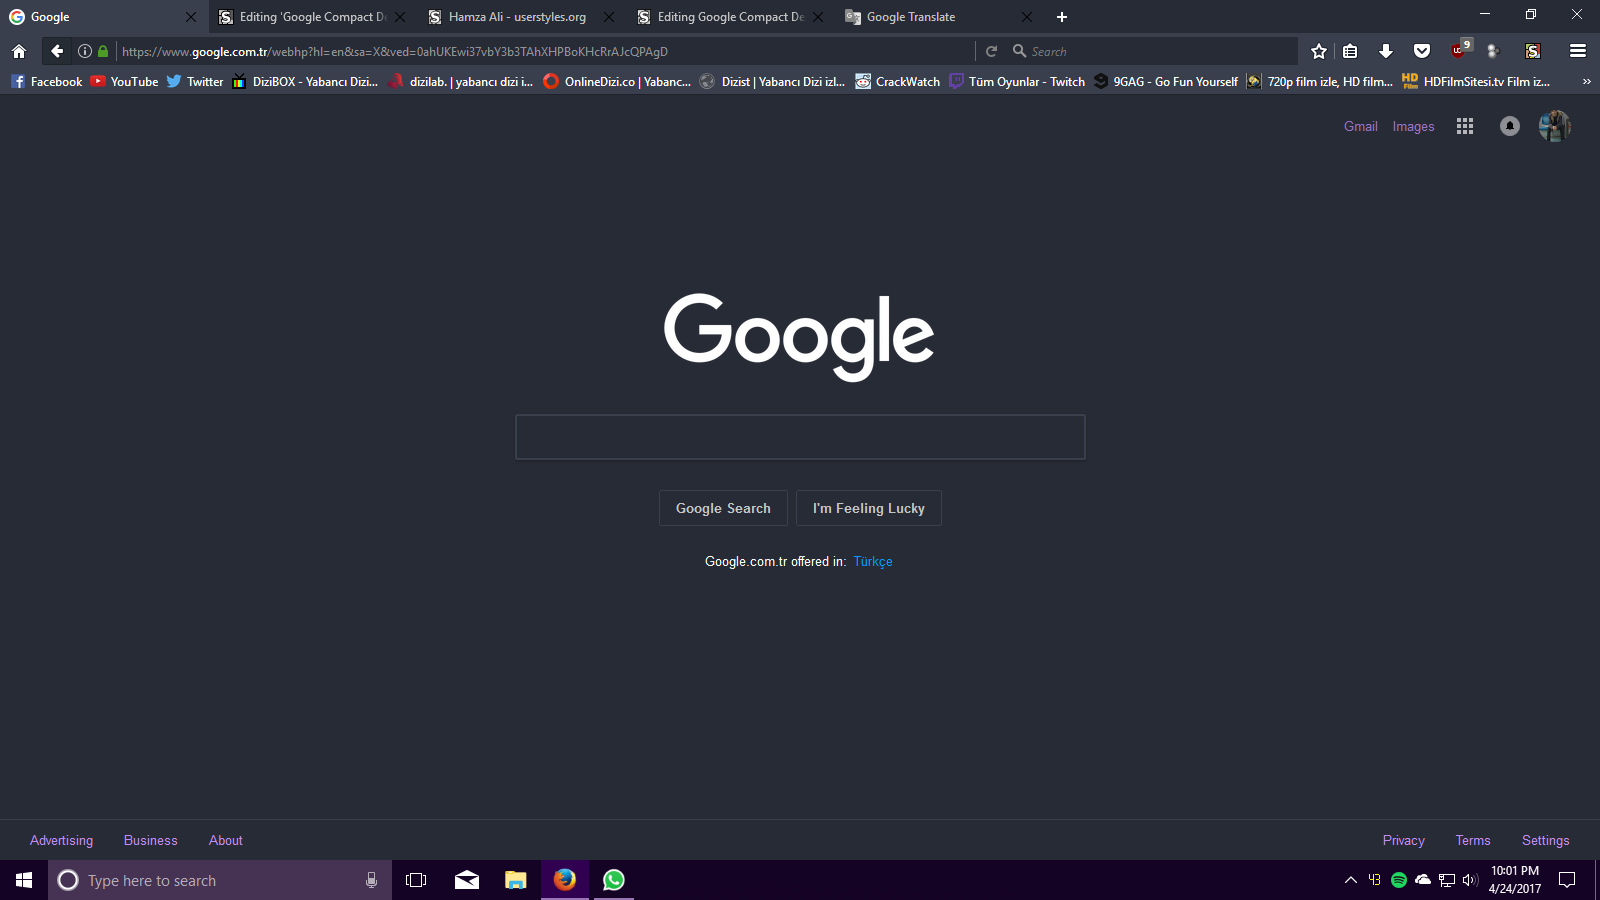Bookmark this page with star icon
Viewport: 1600px width, 900px height.
point(1319,51)
